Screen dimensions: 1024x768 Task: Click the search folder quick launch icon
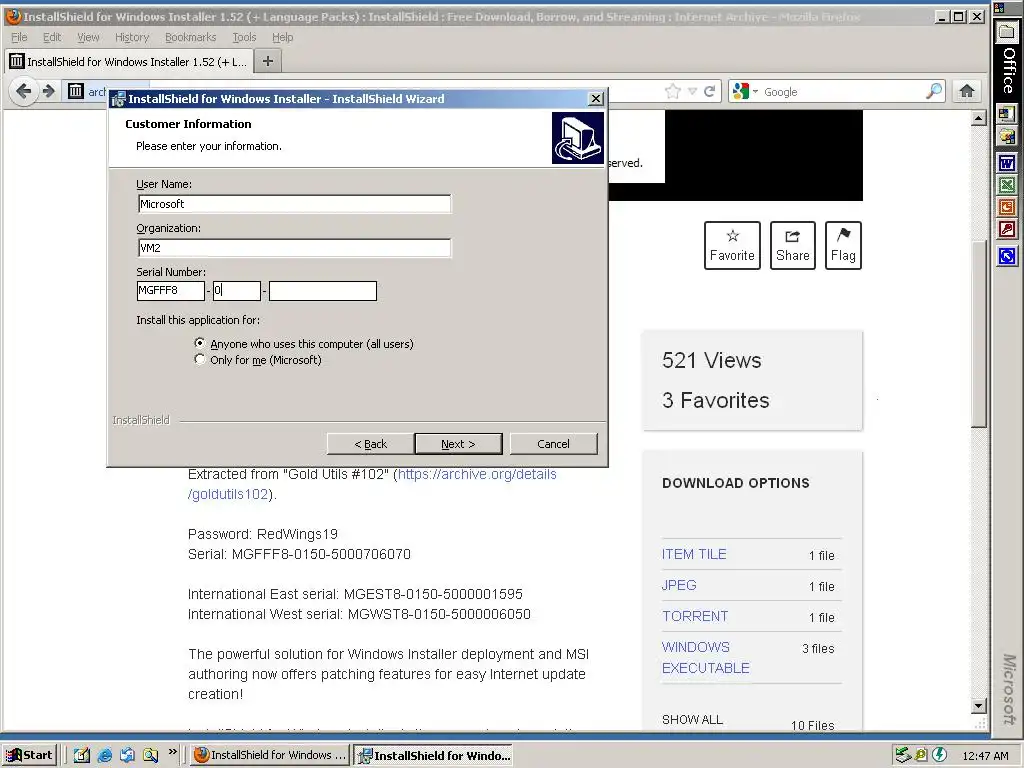click(x=151, y=755)
